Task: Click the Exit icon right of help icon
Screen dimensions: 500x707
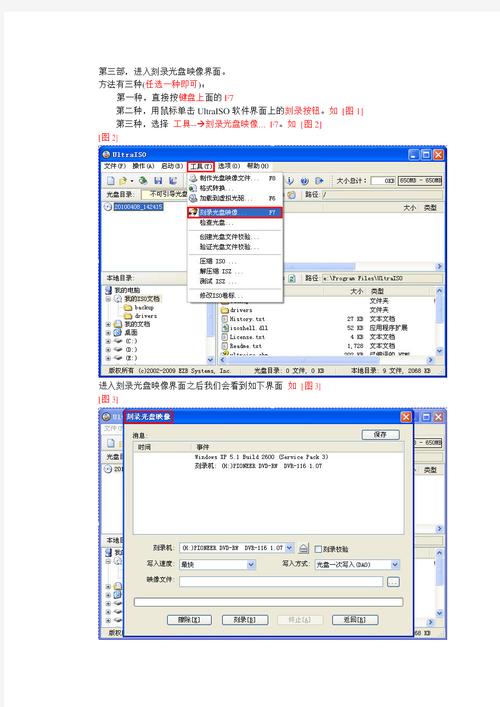Action: [x=320, y=181]
